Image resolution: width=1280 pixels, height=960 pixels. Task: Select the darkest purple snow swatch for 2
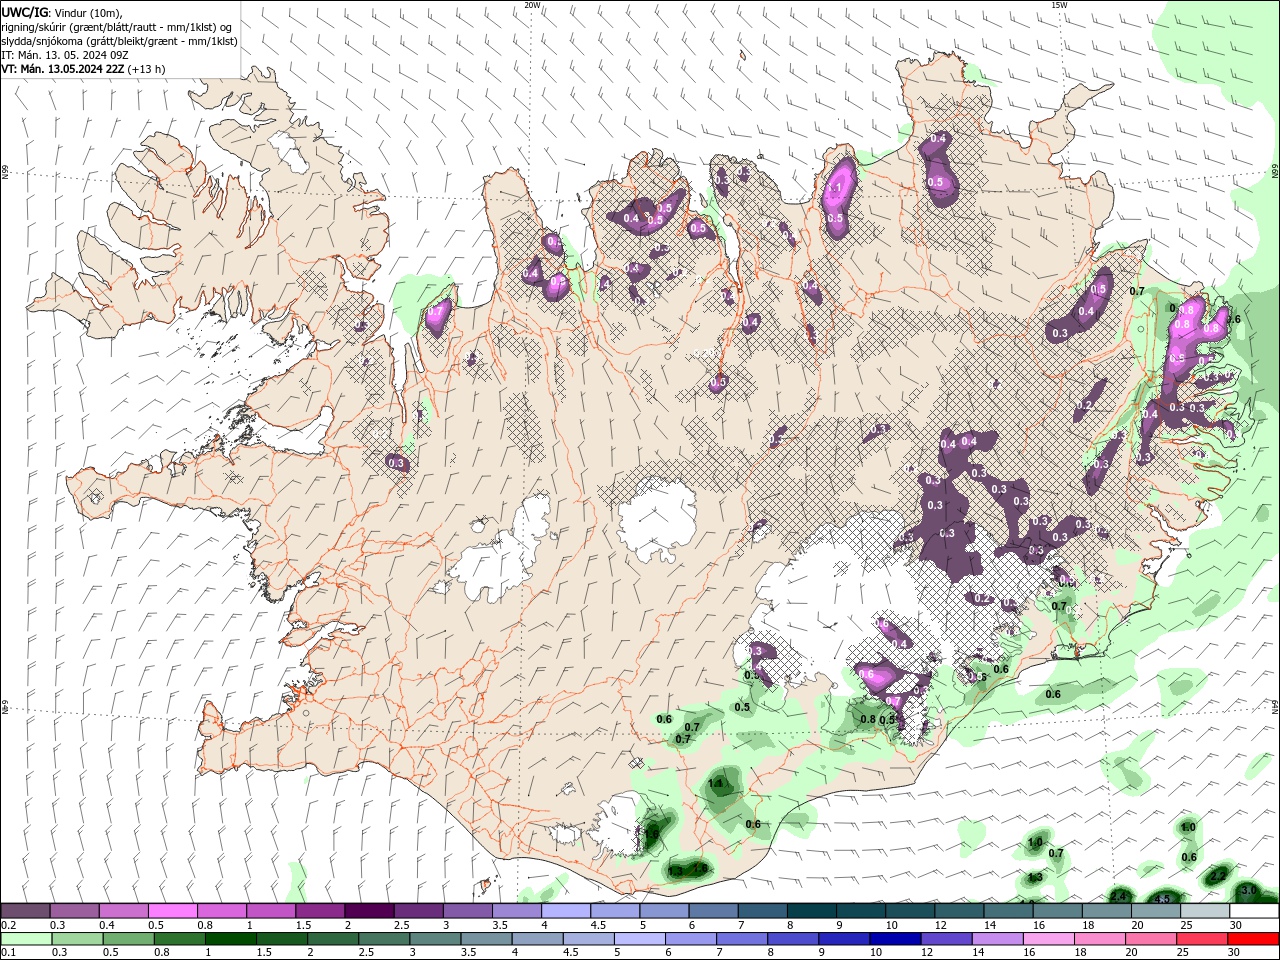tap(369, 910)
